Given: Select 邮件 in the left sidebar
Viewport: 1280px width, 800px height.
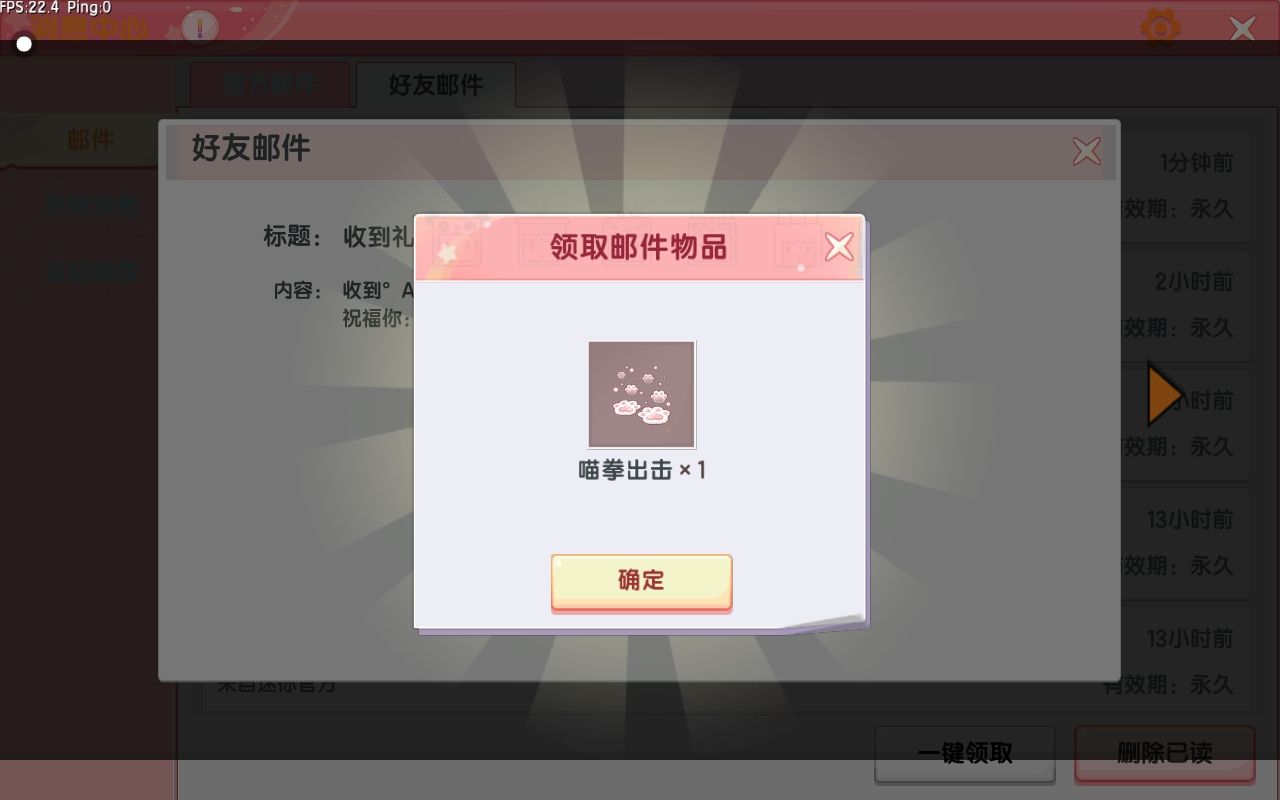Looking at the screenshot, I should (x=90, y=140).
